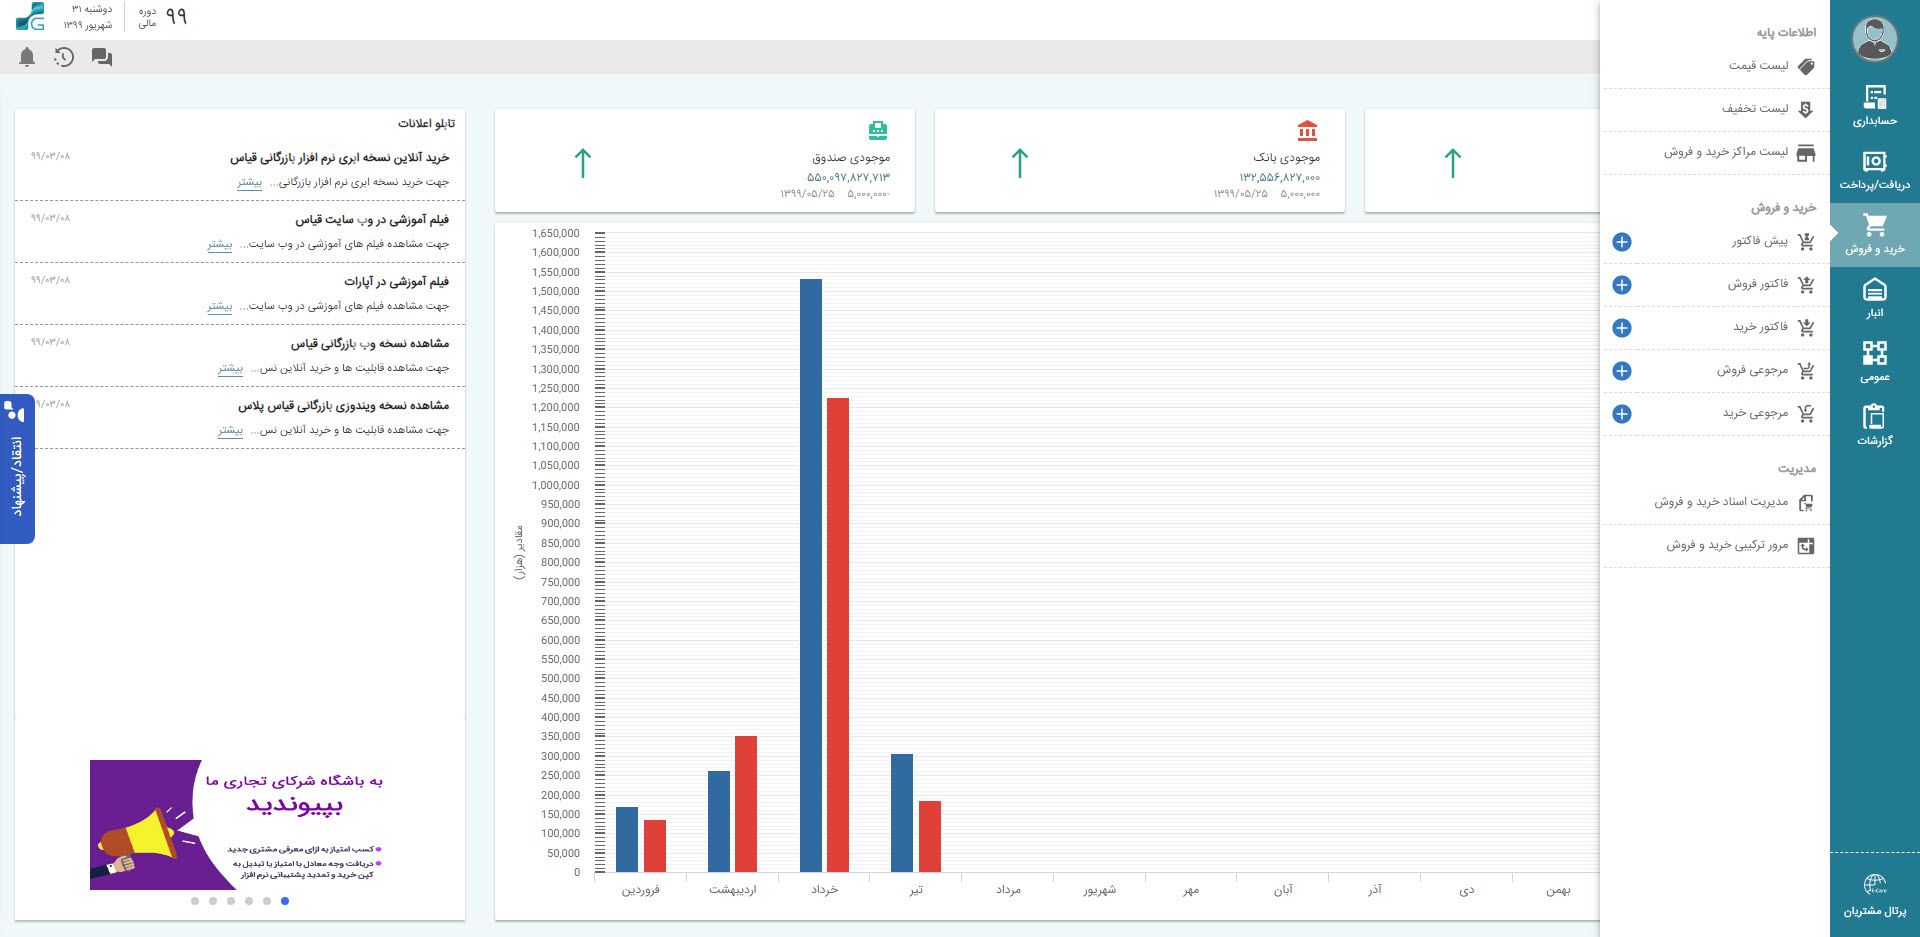1920x937 pixels.
Task: Click بیشتر link under مشاهده نسخه وب بازرگانی
Action: click(x=231, y=368)
